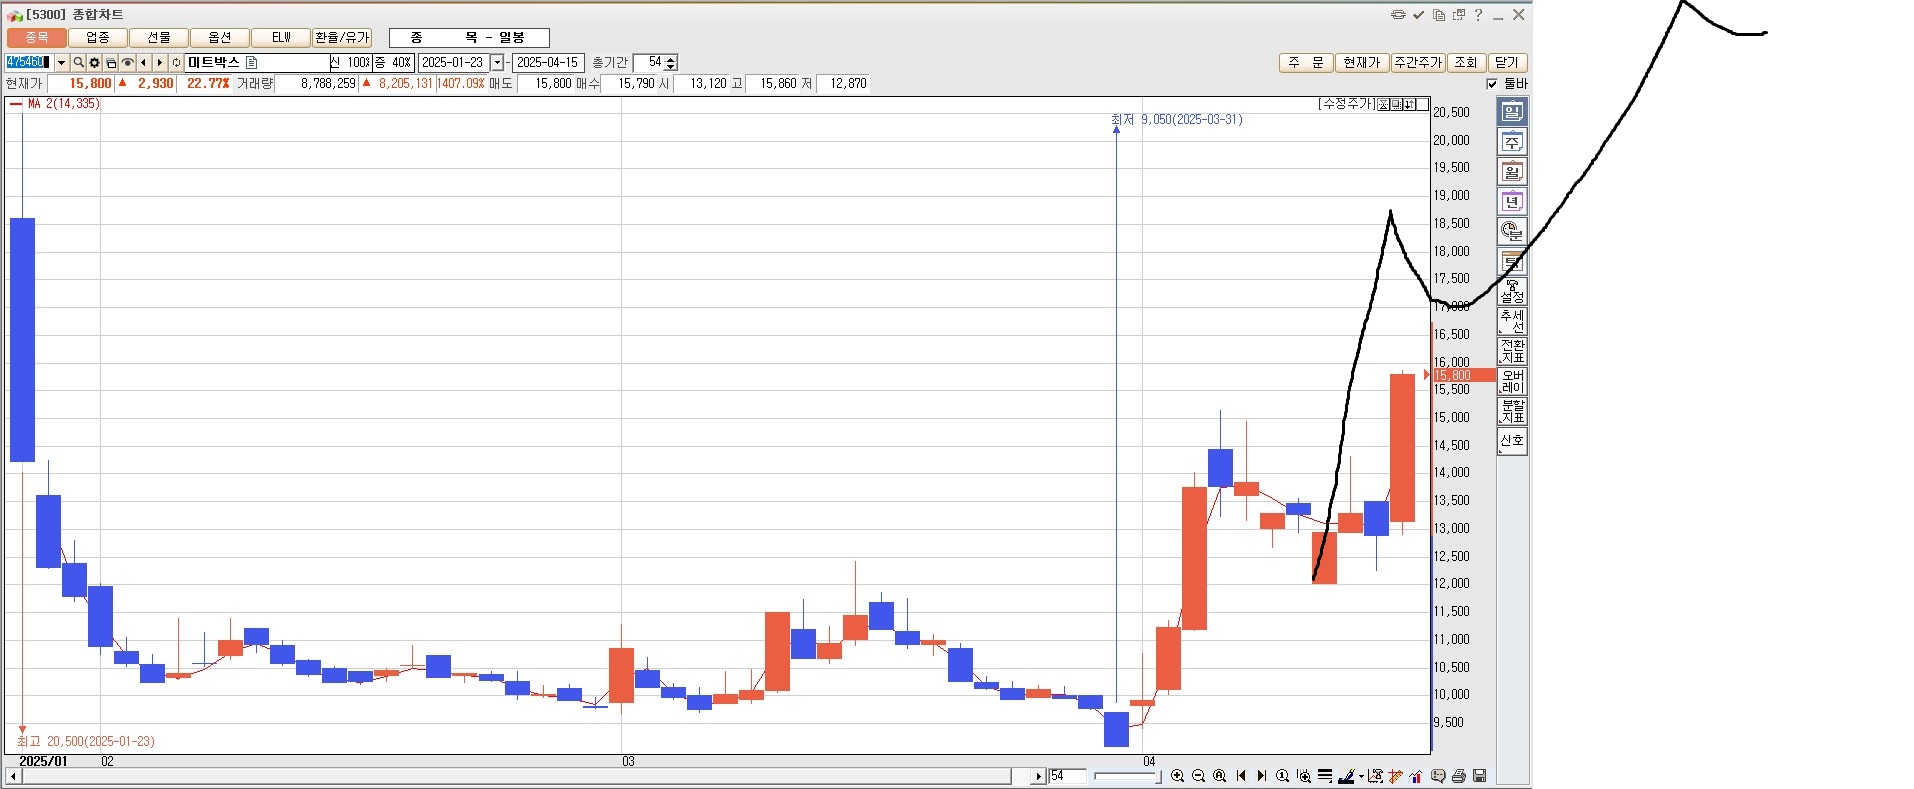The width and height of the screenshot is (1914, 789).
Task: Open stock search magnifier icon
Action: 78,63
